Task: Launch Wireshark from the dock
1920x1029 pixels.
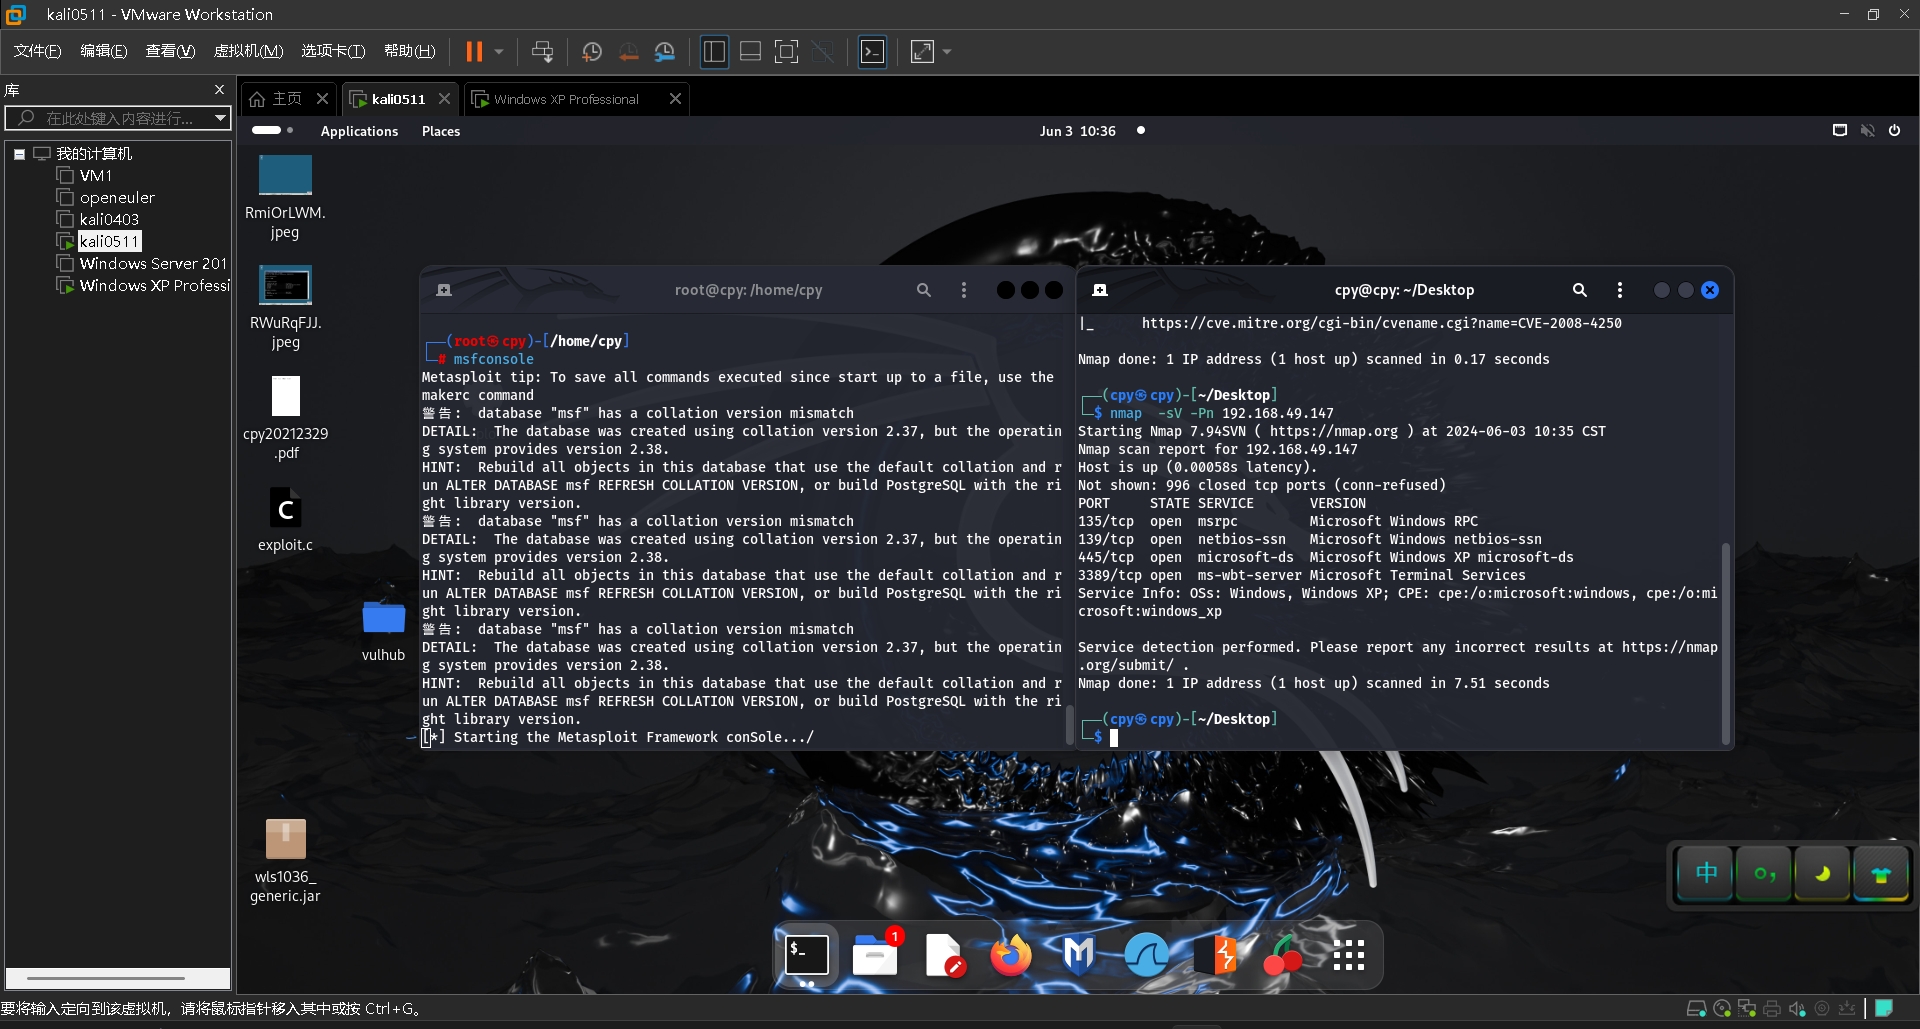Action: [x=1146, y=955]
